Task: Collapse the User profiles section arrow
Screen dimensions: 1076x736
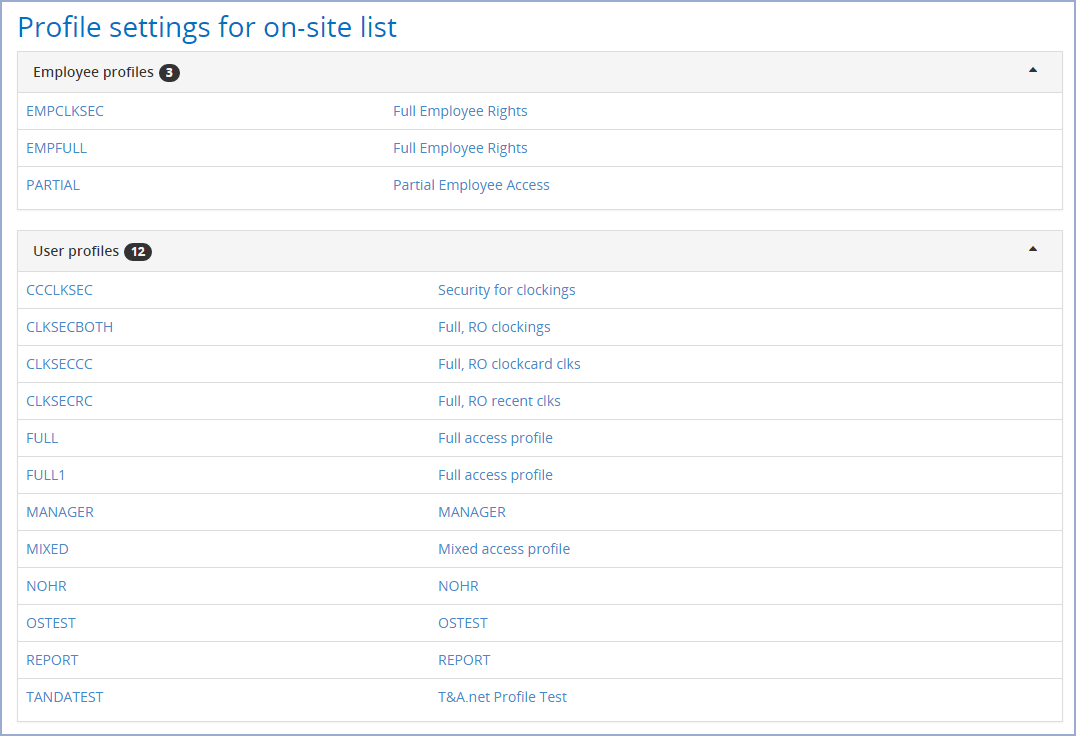Action: coord(1033,249)
